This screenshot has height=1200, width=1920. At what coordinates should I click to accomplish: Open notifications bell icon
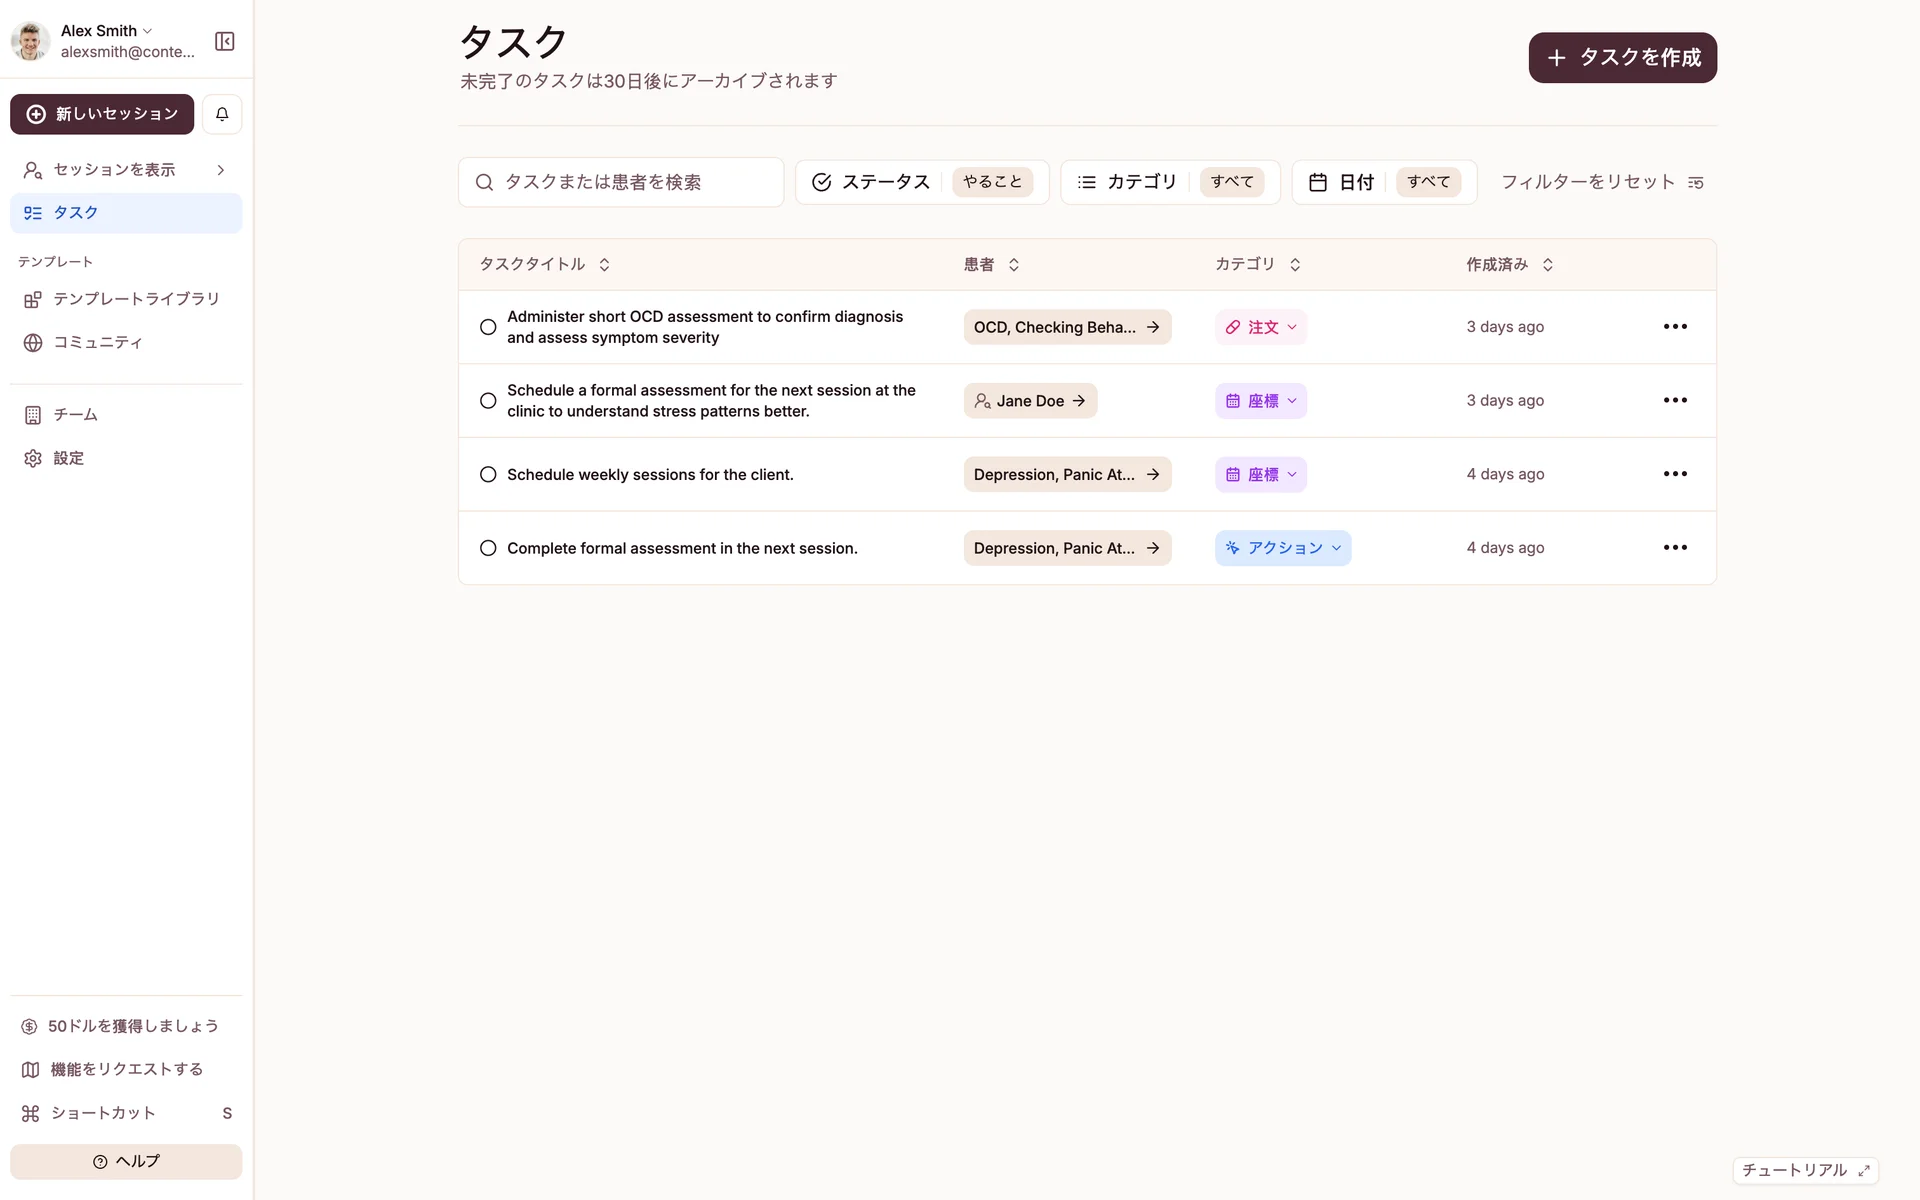[x=222, y=114]
